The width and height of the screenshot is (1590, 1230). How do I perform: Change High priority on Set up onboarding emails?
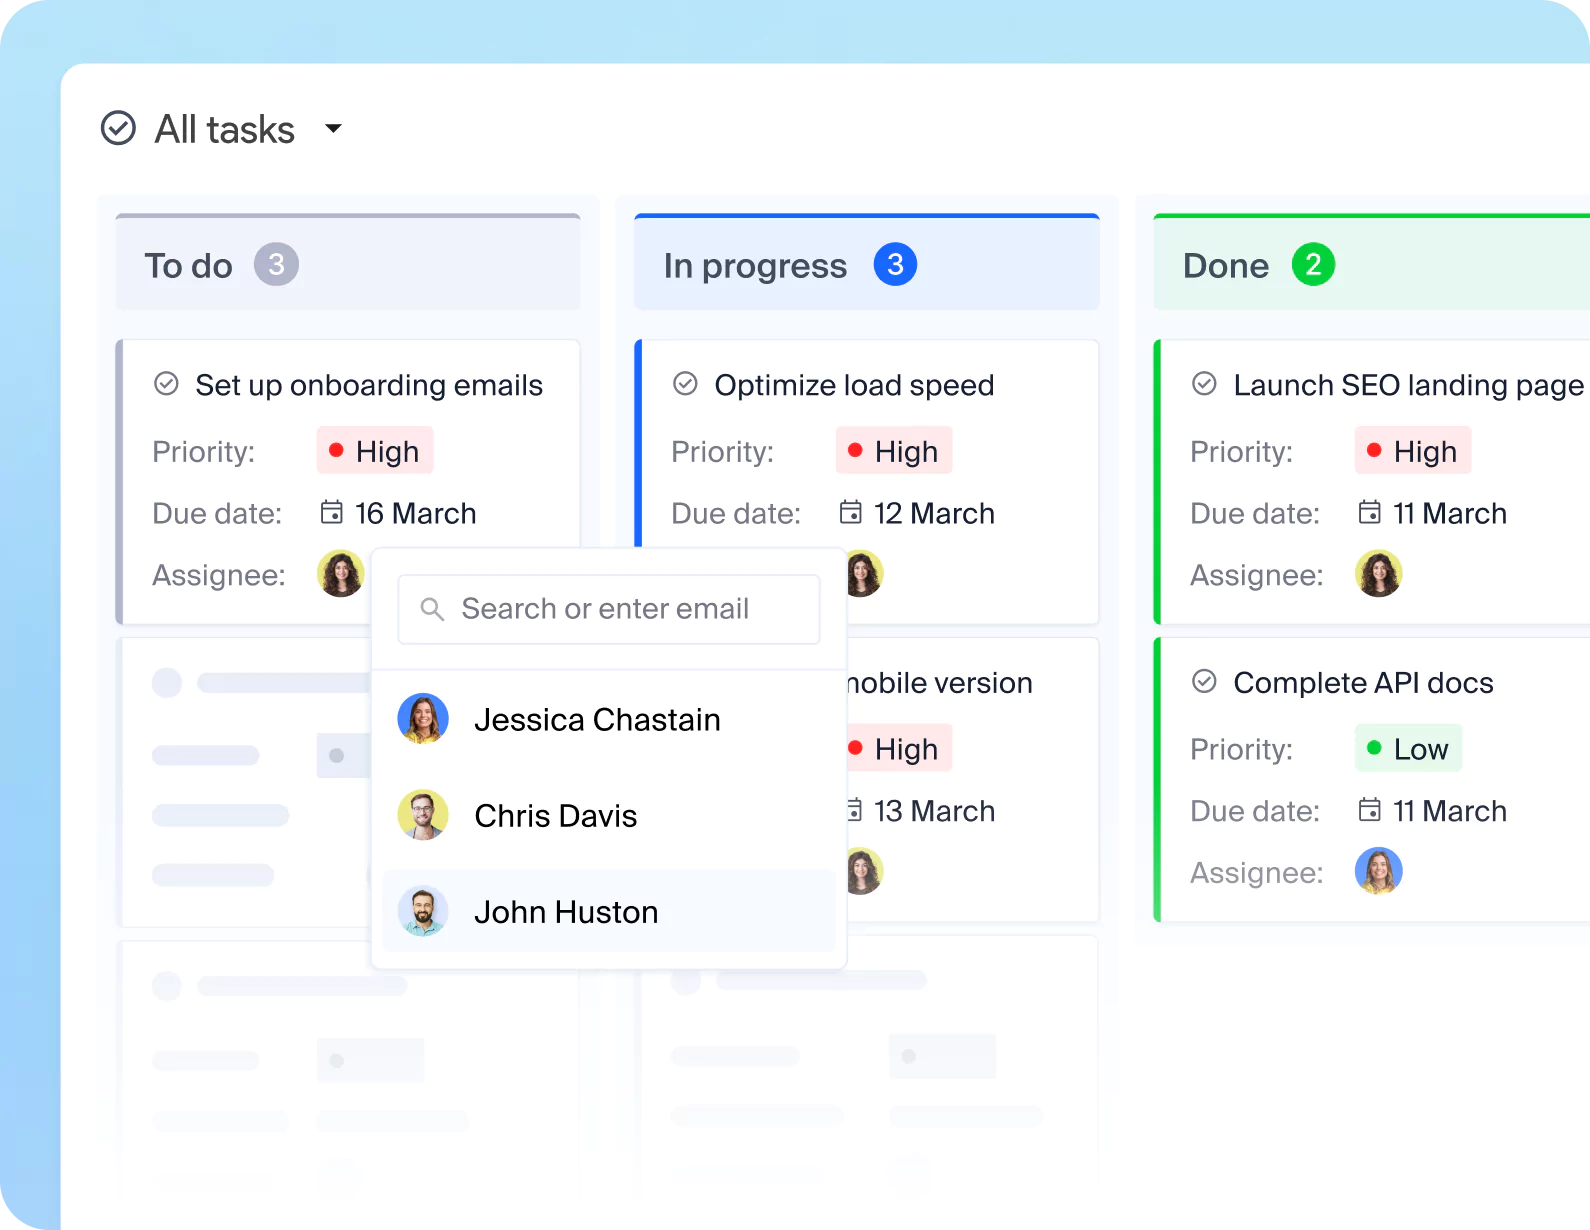(x=375, y=451)
